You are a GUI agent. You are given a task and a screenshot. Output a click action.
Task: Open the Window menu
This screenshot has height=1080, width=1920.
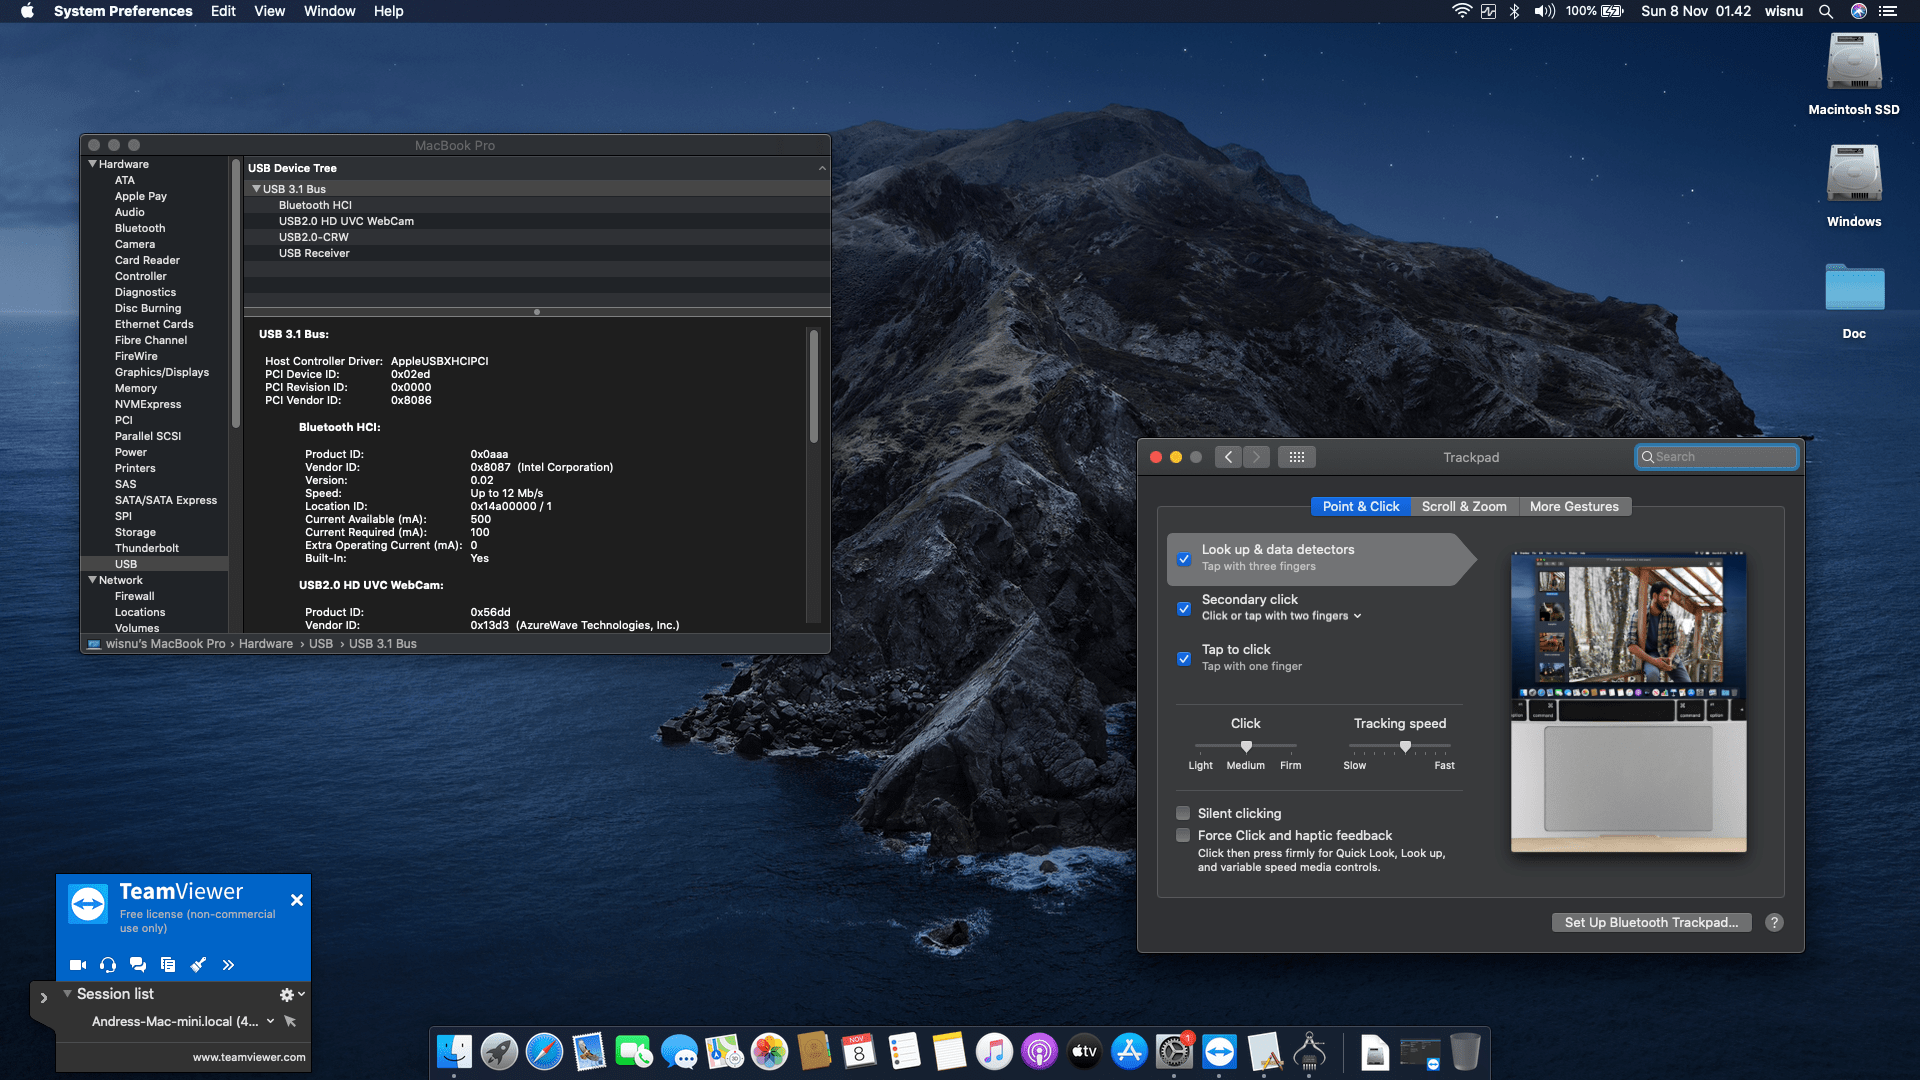329,11
